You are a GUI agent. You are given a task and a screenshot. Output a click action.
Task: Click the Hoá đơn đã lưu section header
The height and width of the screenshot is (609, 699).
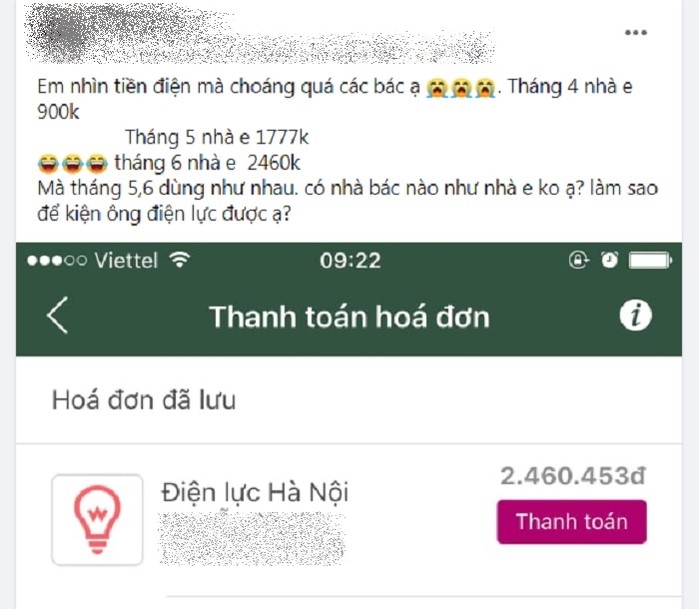(x=144, y=400)
